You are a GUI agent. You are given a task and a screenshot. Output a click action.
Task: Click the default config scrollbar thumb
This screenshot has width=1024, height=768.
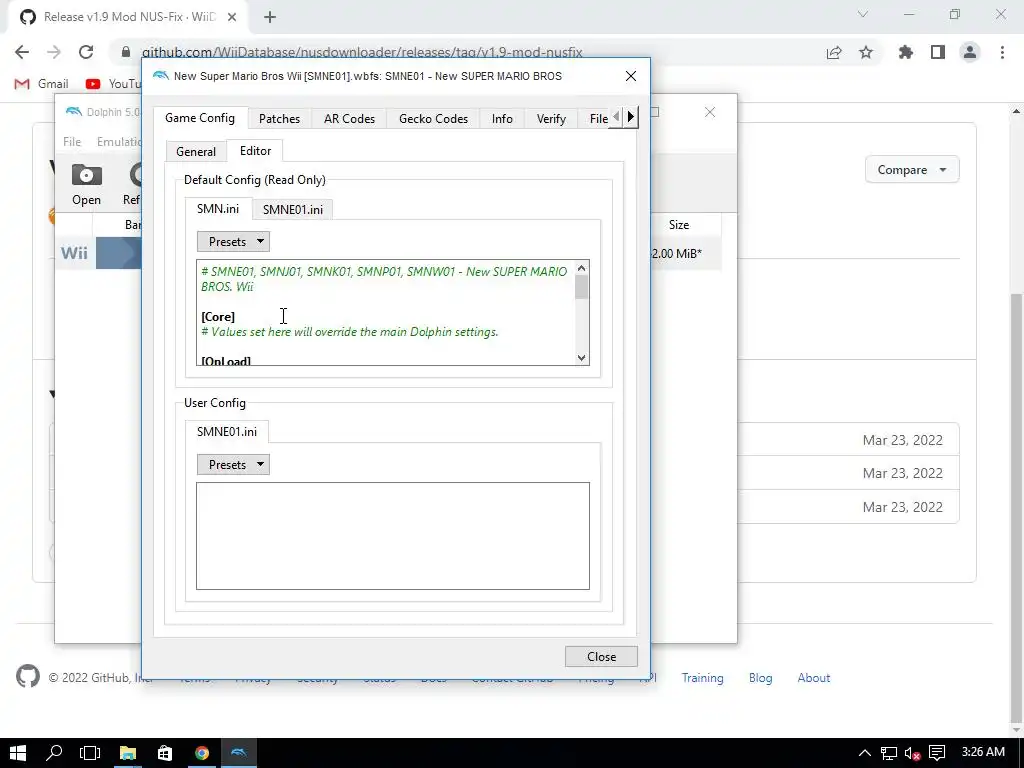pos(581,287)
